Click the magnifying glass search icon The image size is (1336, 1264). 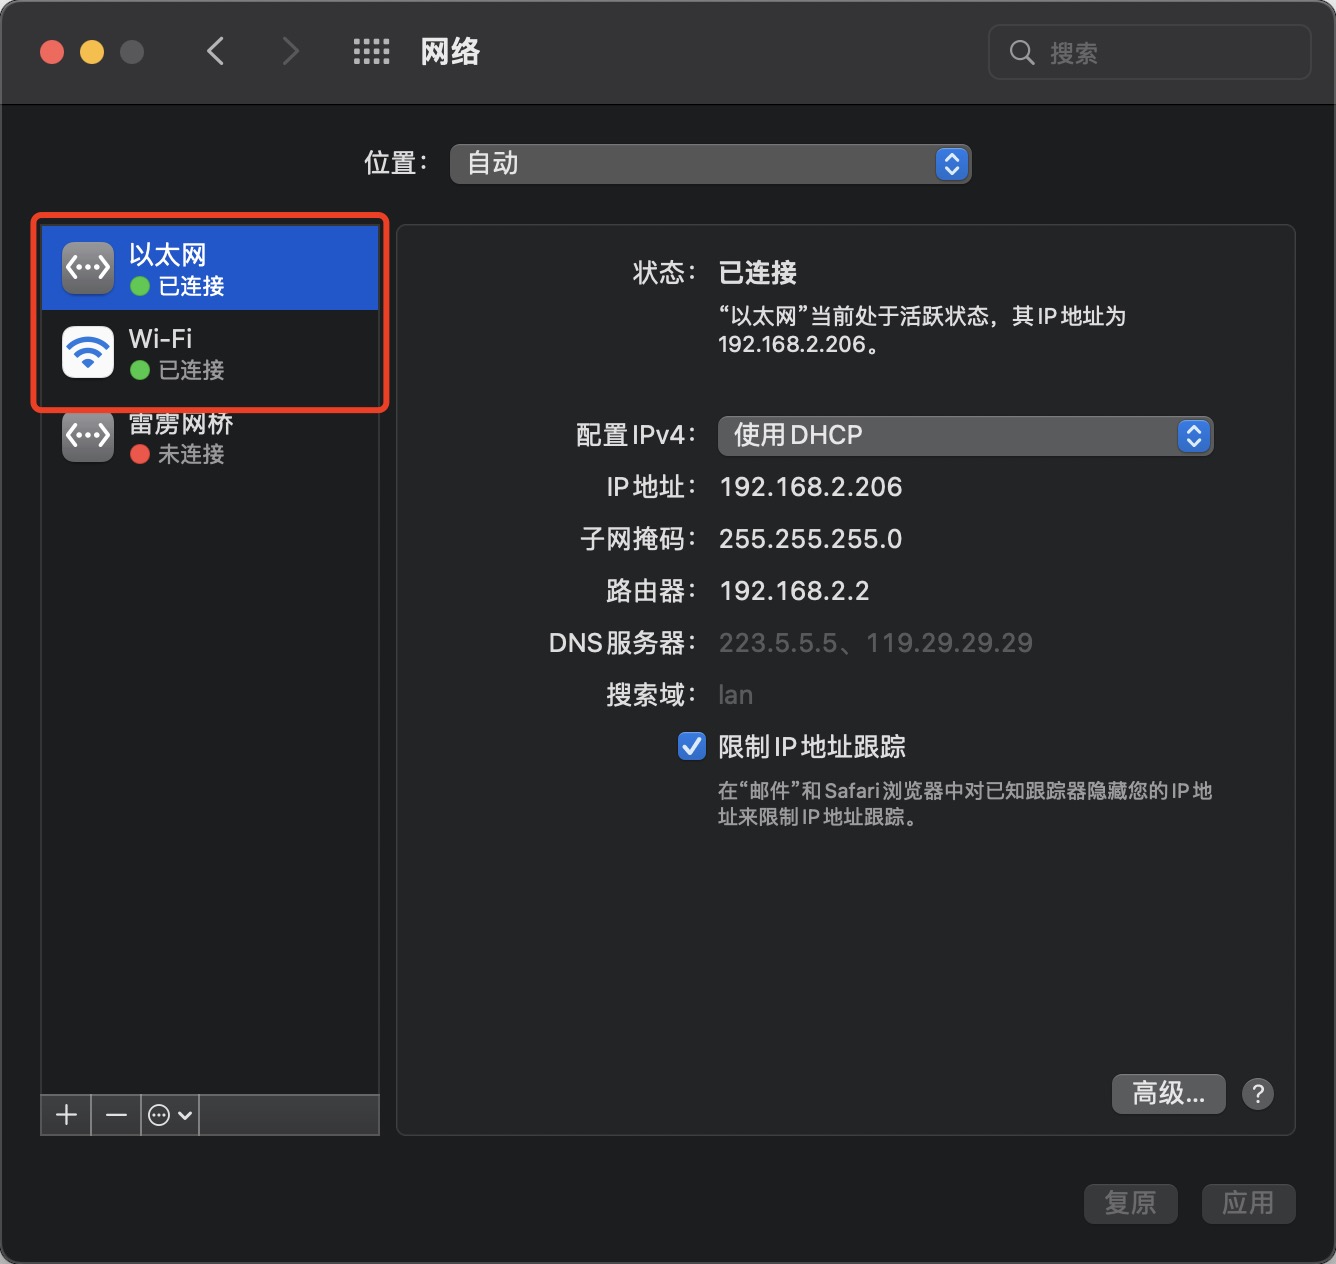[1021, 53]
